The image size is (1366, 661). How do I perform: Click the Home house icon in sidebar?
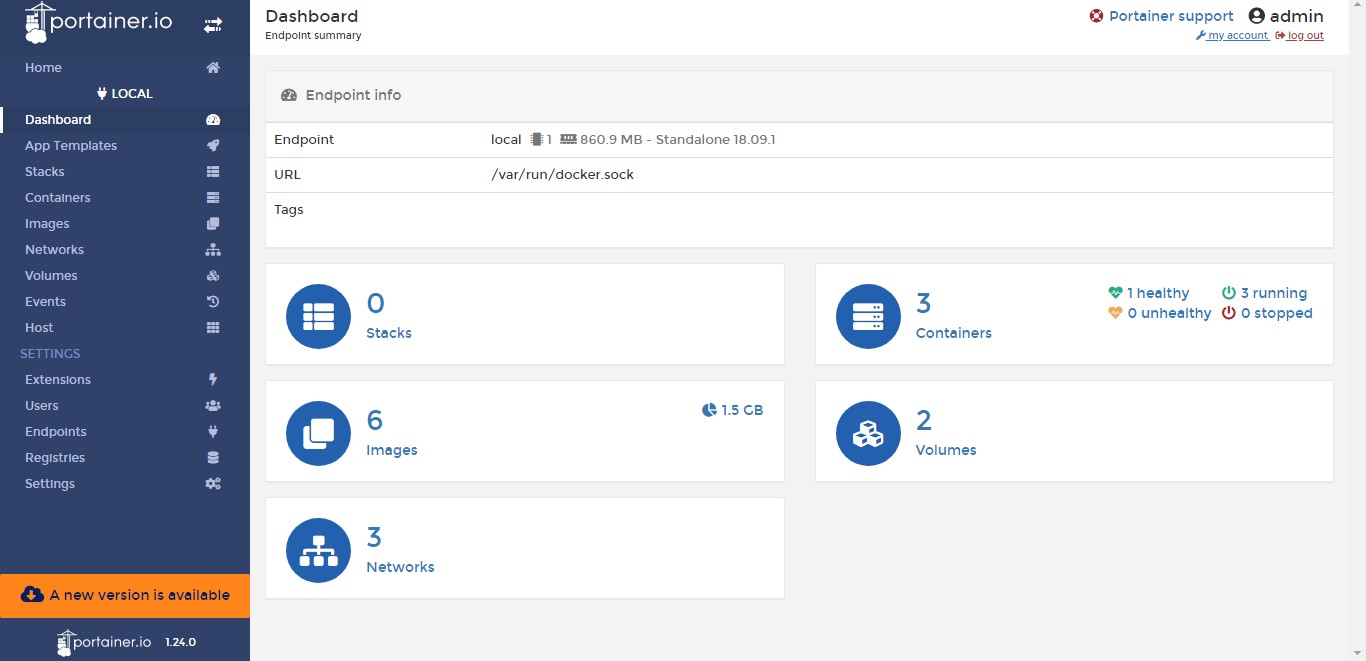213,68
